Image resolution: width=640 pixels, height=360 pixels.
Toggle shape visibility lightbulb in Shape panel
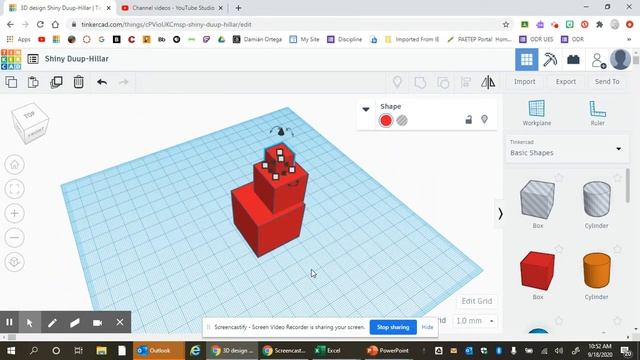[484, 120]
